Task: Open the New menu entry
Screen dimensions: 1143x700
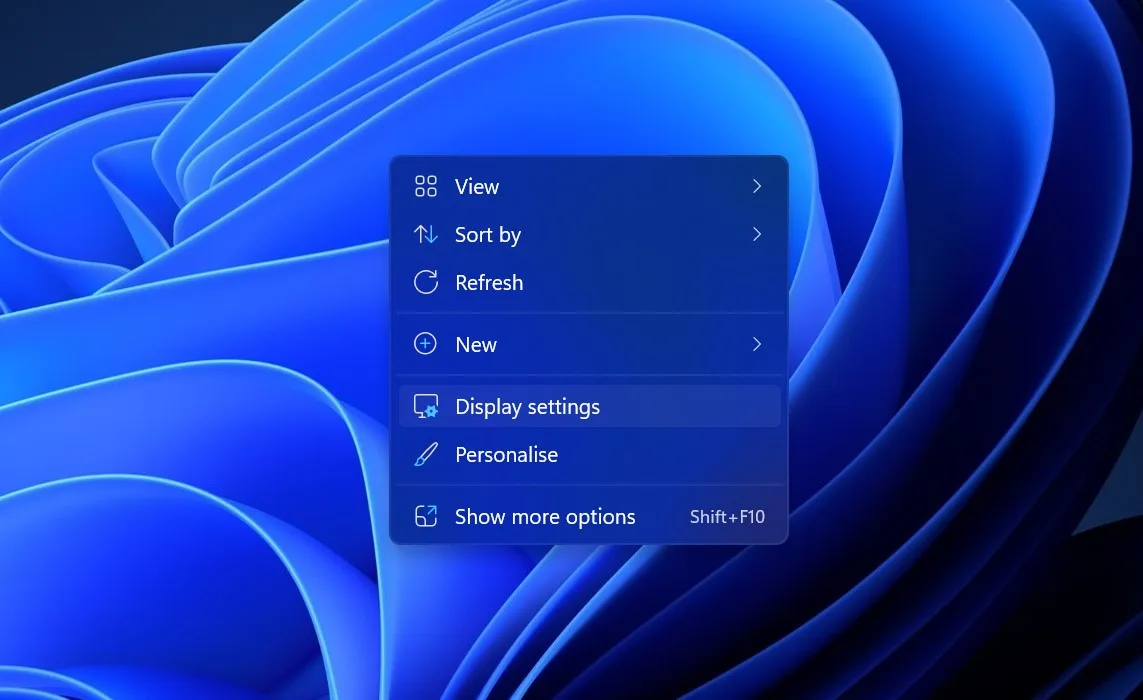Action: point(589,344)
